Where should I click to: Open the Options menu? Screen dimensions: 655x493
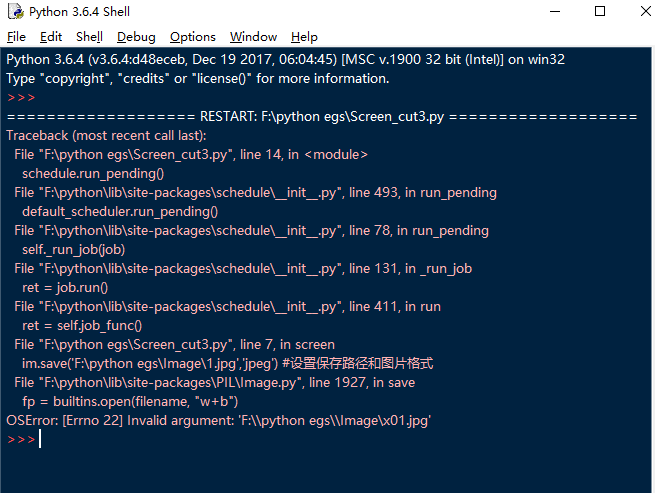(x=192, y=37)
